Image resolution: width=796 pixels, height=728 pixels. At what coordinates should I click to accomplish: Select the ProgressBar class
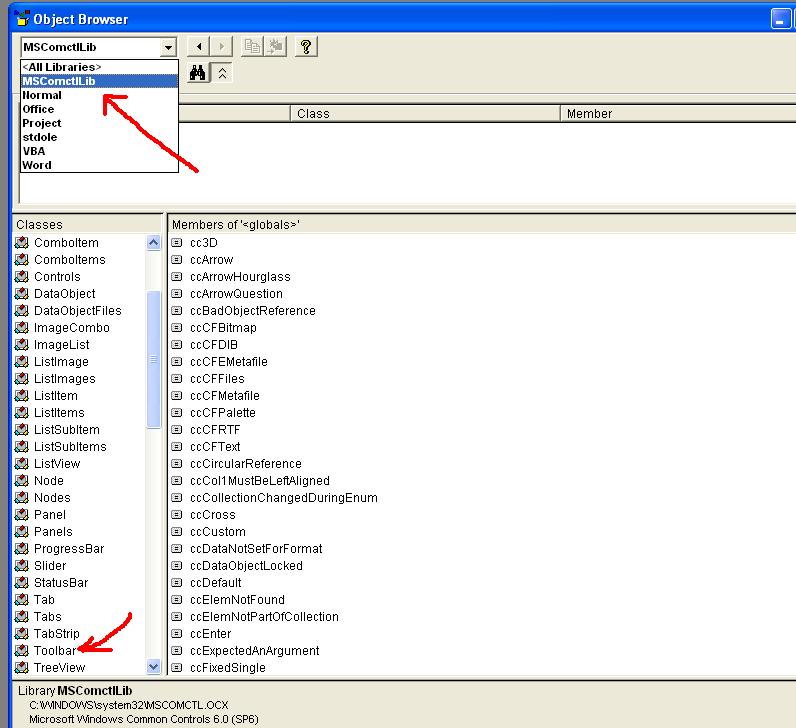click(x=69, y=548)
